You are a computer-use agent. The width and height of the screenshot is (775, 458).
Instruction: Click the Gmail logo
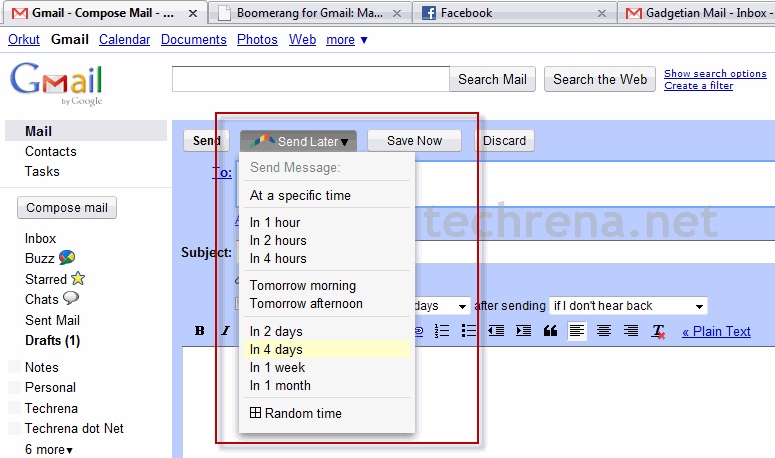click(56, 83)
